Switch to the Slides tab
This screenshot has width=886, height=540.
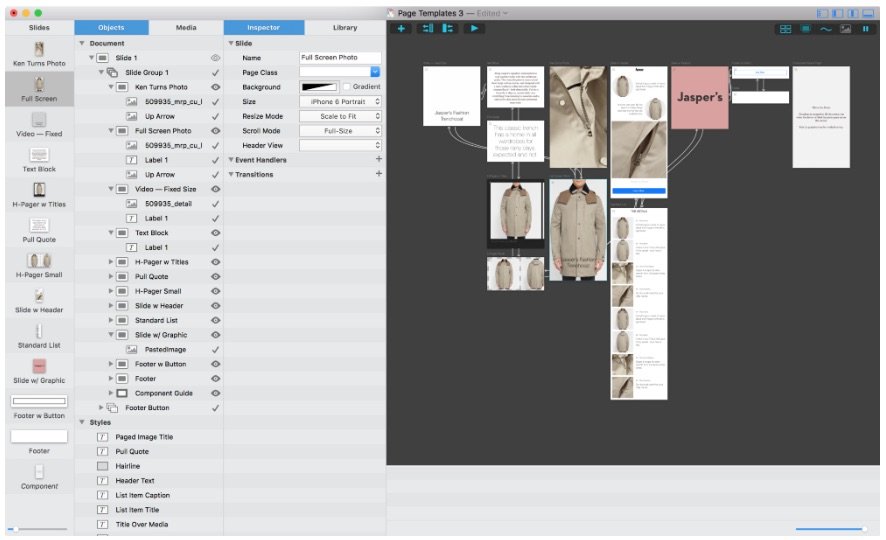click(39, 27)
